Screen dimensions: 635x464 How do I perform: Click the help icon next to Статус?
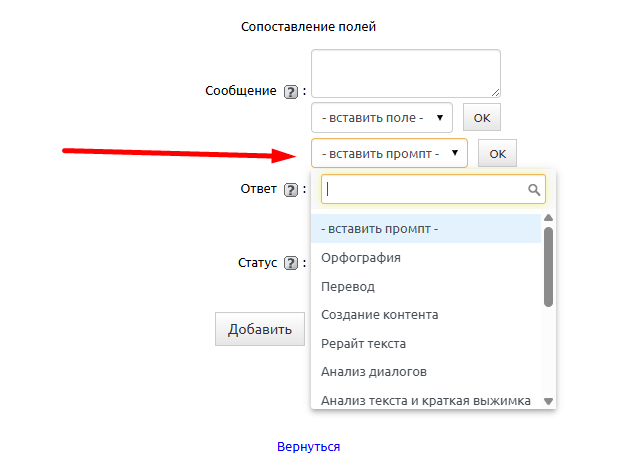(x=291, y=264)
